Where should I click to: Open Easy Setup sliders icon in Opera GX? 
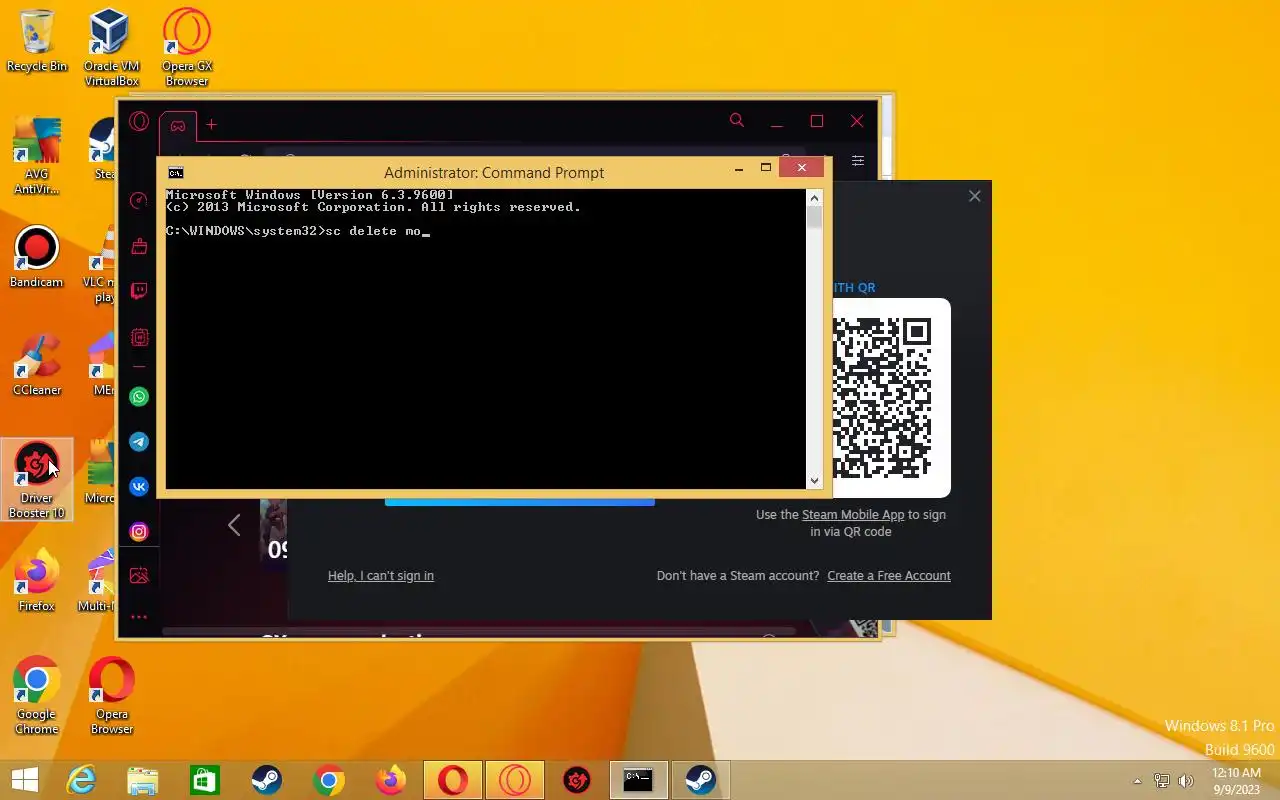[x=857, y=160]
